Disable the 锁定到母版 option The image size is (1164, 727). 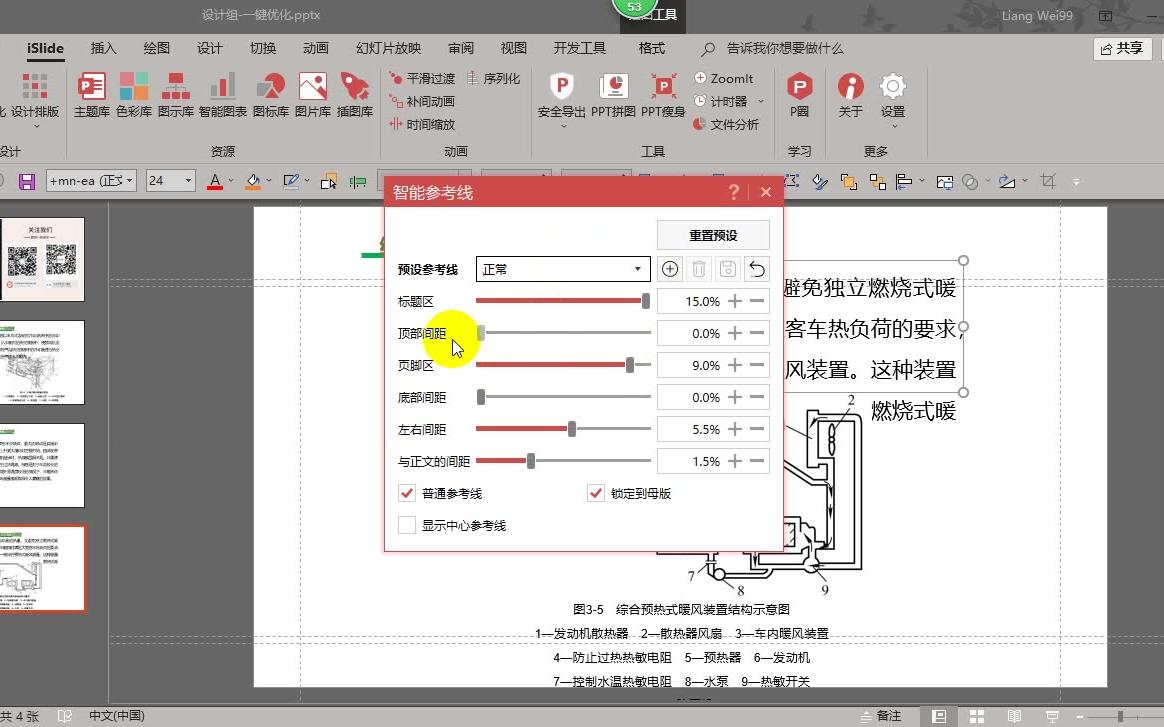pyautogui.click(x=596, y=493)
